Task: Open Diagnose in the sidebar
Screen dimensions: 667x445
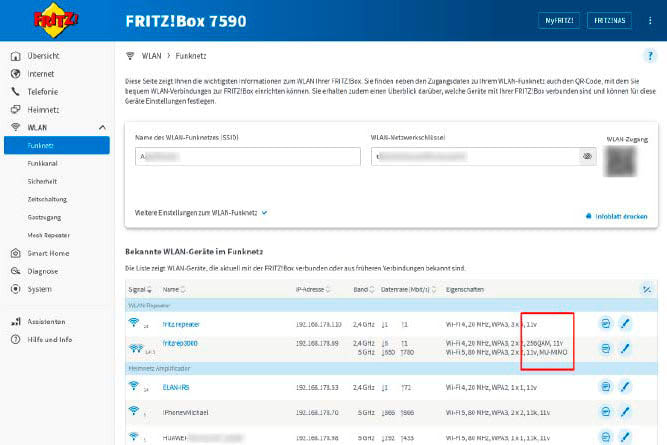Action: (x=43, y=271)
